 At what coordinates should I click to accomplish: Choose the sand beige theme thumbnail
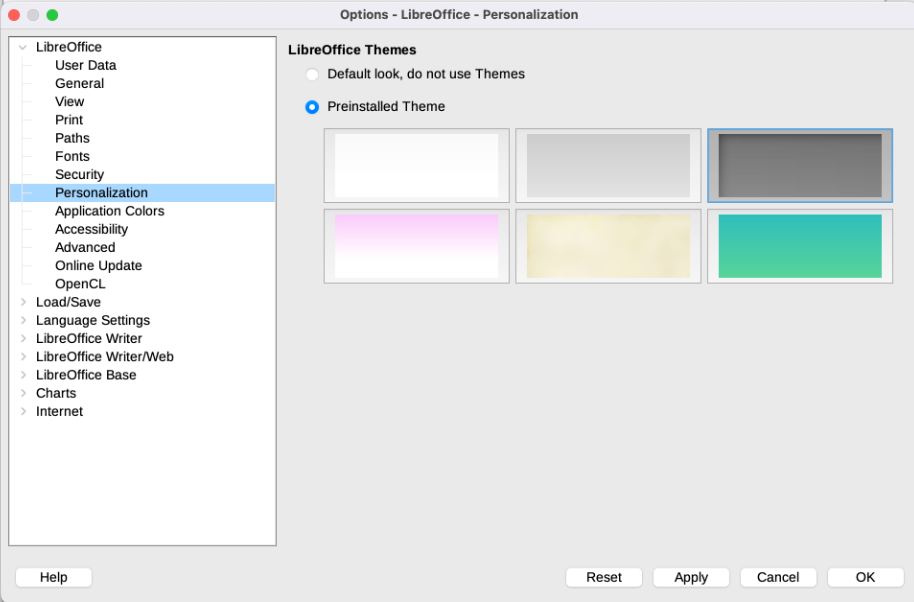(x=608, y=246)
